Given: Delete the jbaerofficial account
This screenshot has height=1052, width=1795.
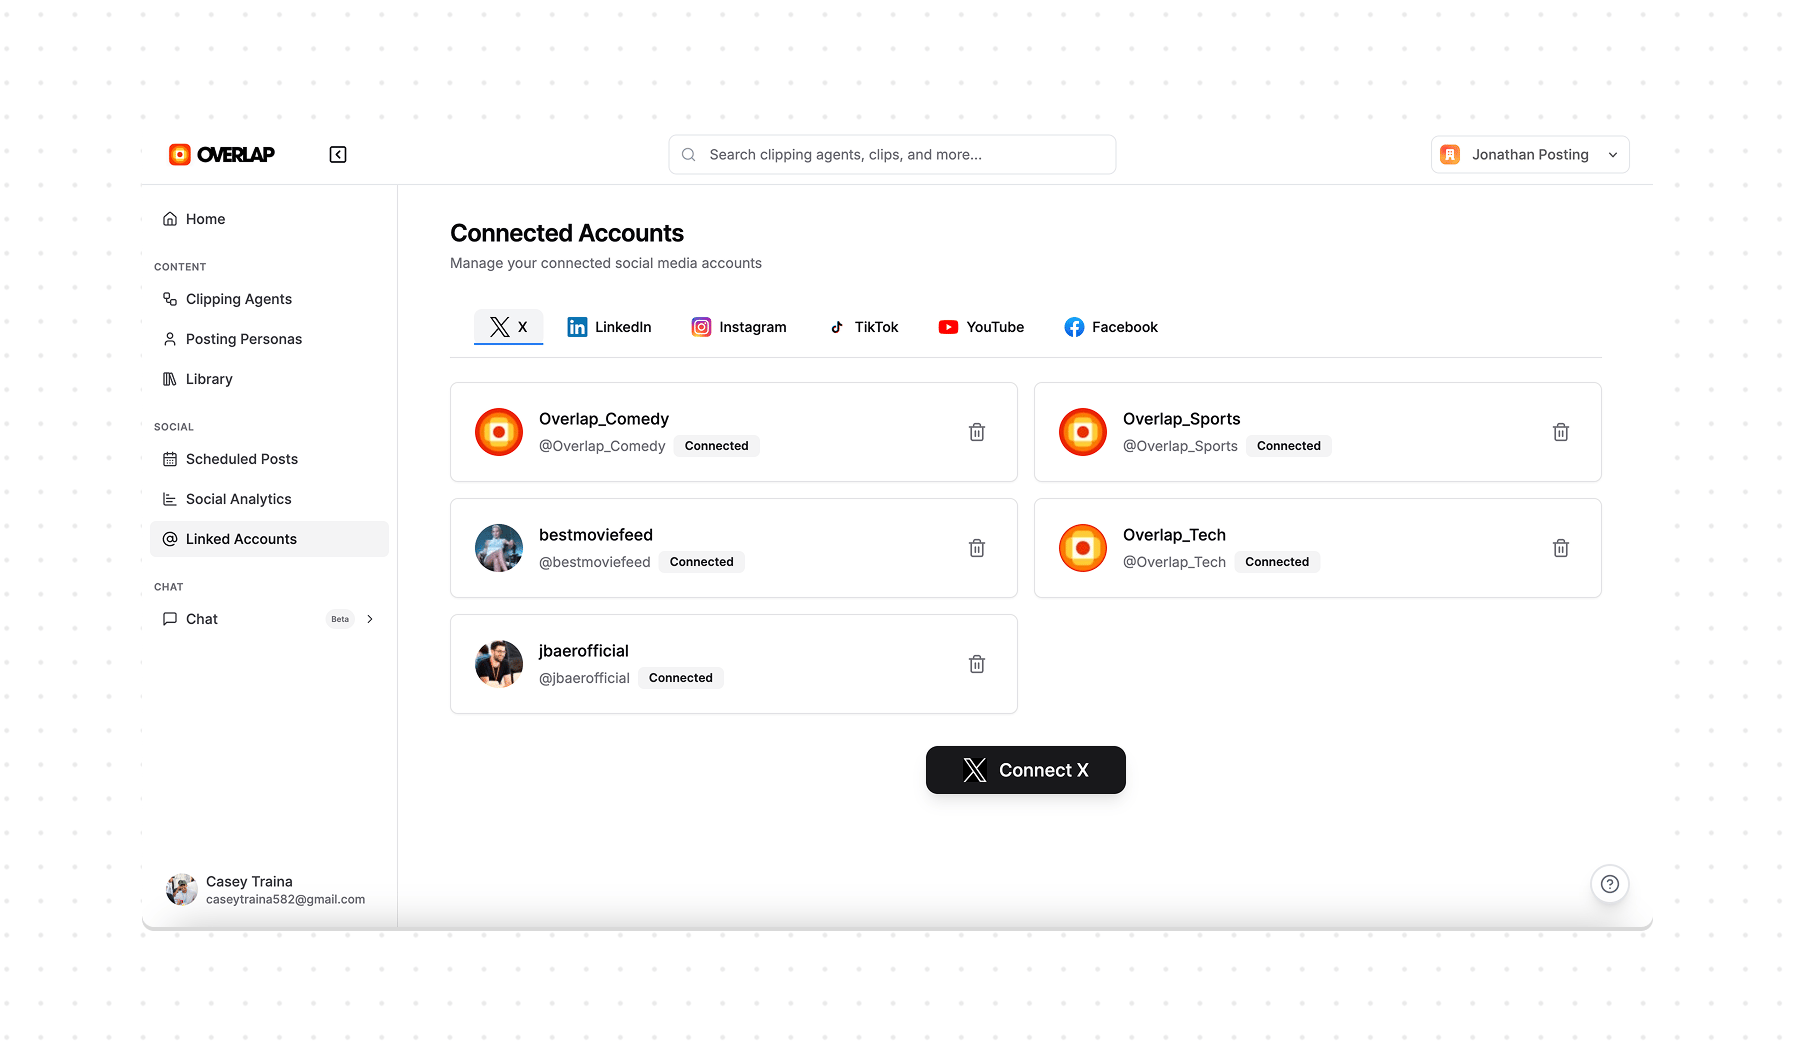Looking at the screenshot, I should tap(977, 664).
